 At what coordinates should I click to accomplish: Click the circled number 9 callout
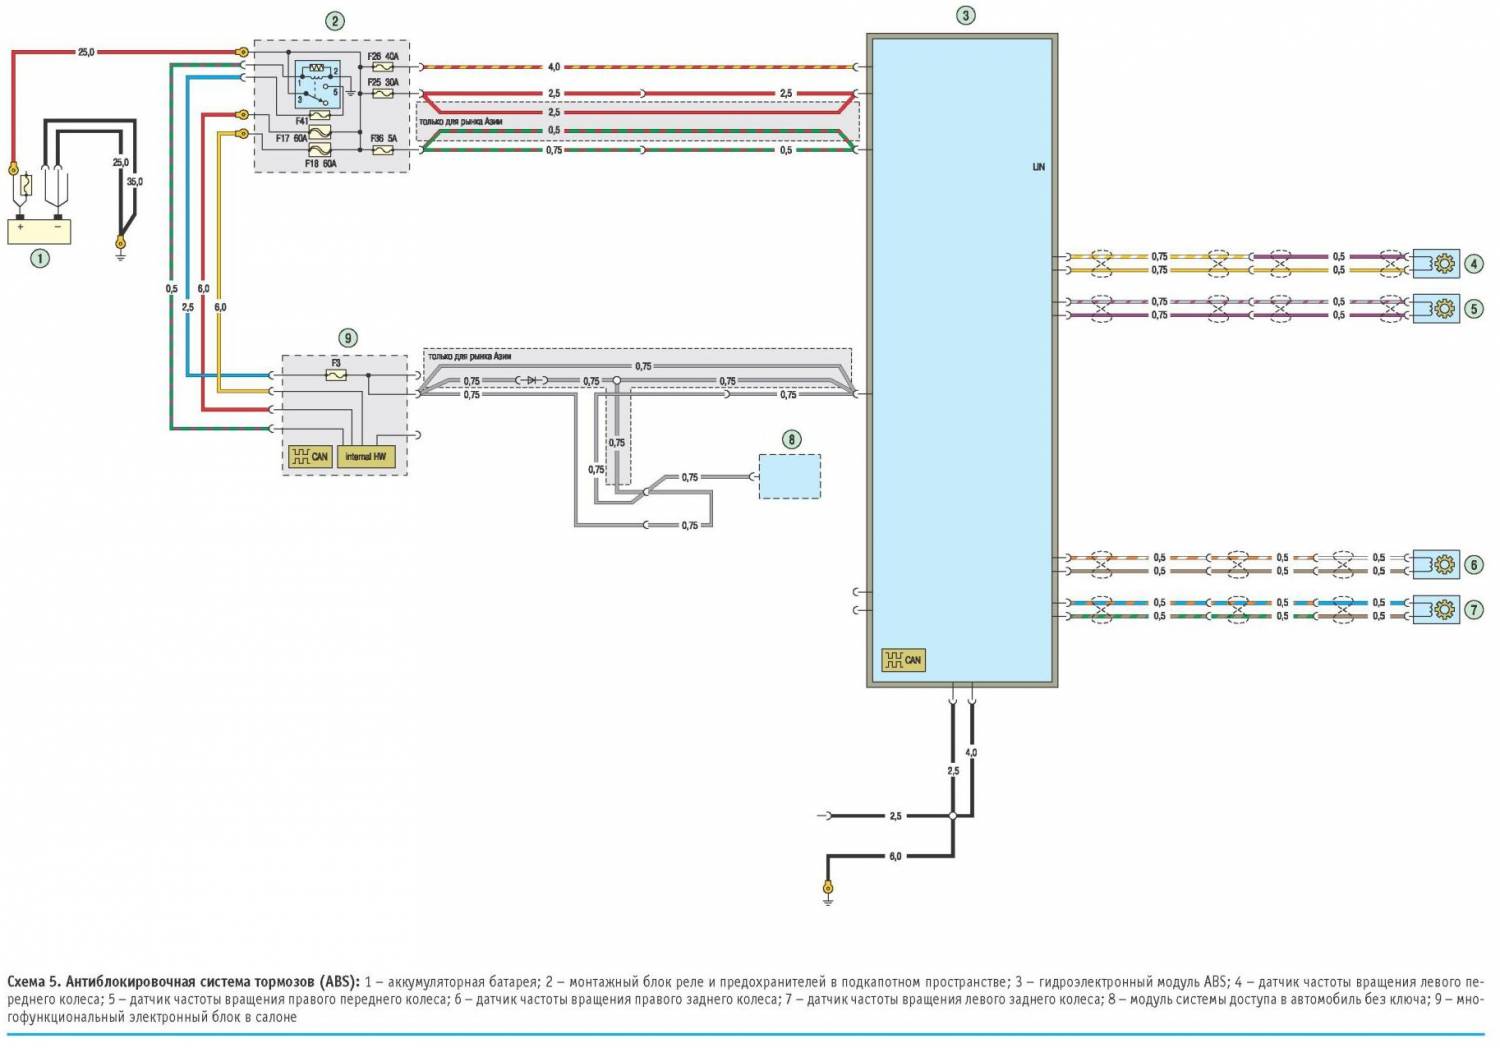tap(346, 338)
